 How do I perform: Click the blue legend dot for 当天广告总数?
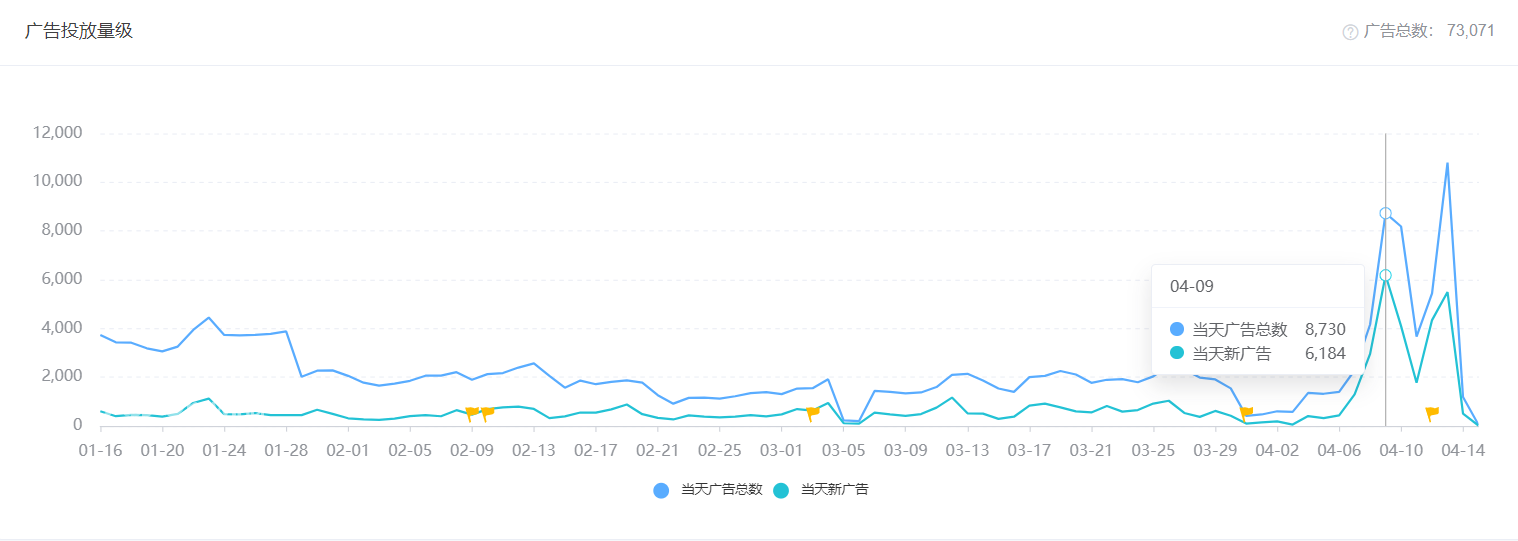point(661,490)
